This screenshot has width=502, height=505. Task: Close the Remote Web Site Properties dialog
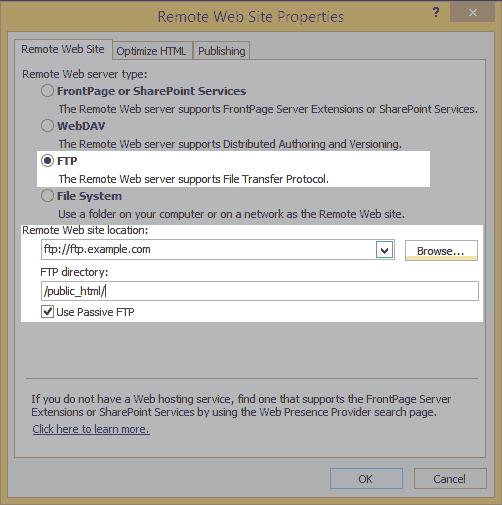click(472, 13)
